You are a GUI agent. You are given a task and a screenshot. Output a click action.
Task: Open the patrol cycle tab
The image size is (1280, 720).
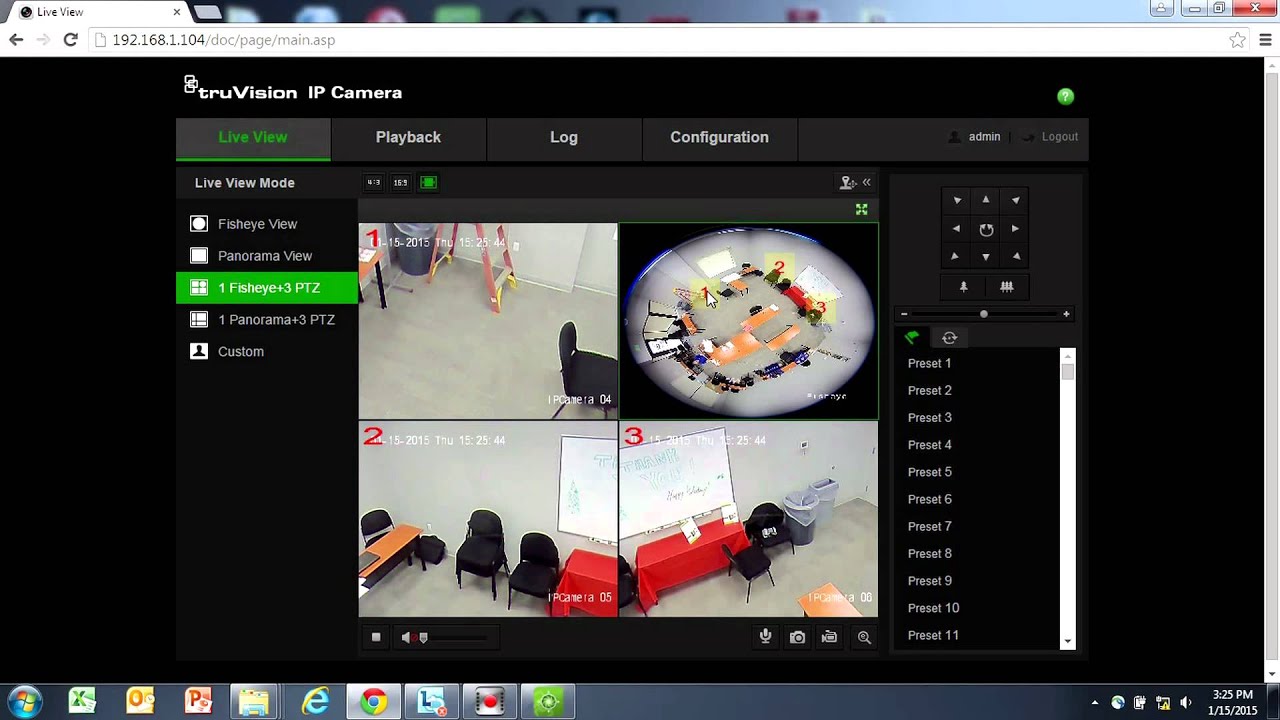[x=950, y=338]
